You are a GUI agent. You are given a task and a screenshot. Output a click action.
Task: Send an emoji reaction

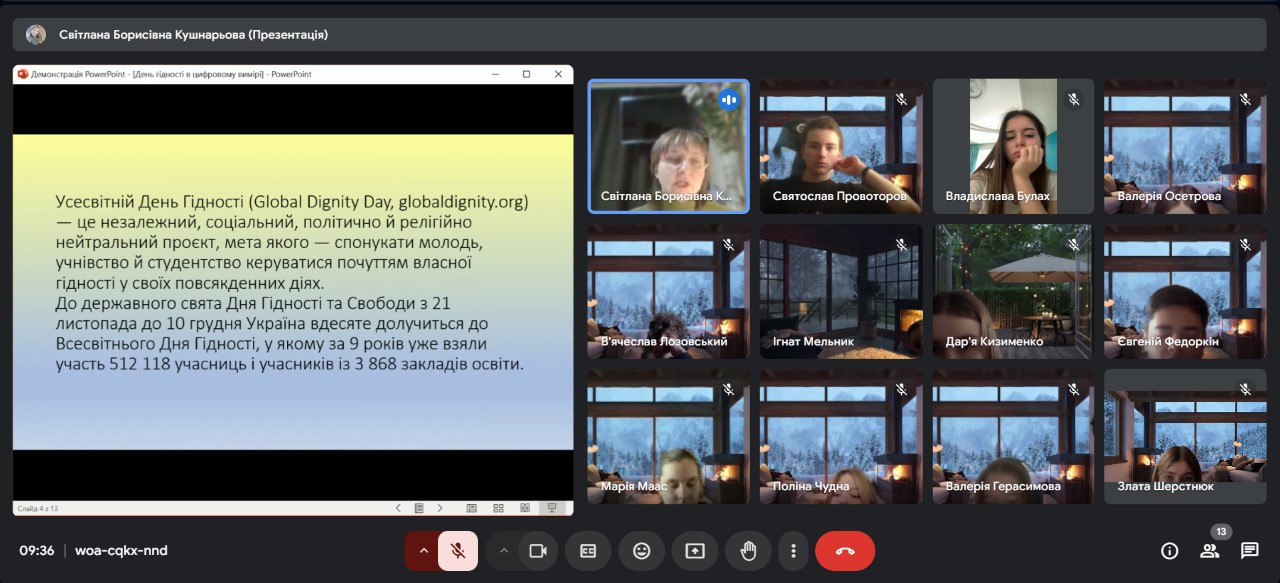(641, 551)
